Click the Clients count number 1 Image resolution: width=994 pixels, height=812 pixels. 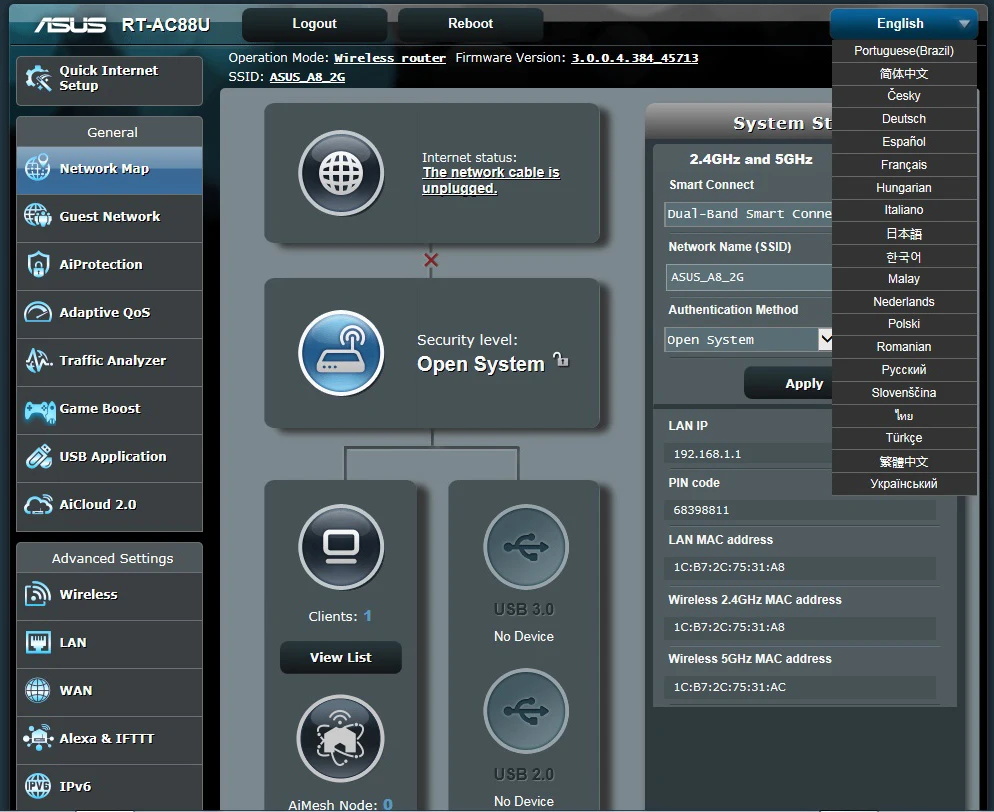pyautogui.click(x=368, y=615)
